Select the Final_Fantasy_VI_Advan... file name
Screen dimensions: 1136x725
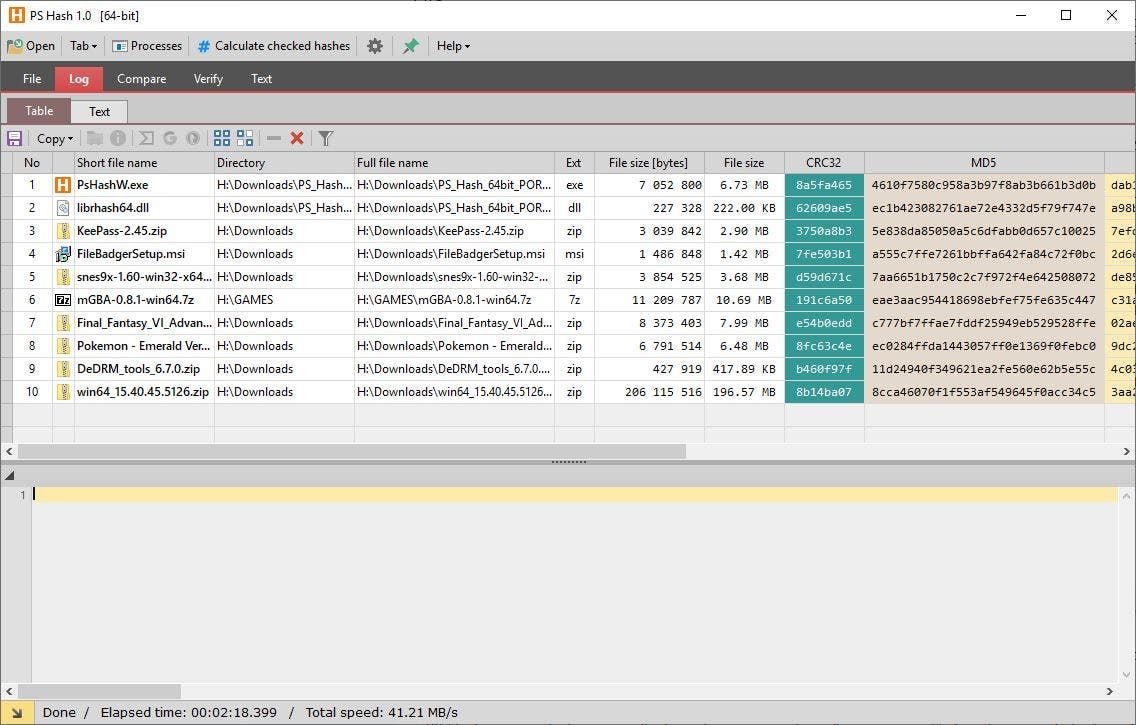(144, 323)
